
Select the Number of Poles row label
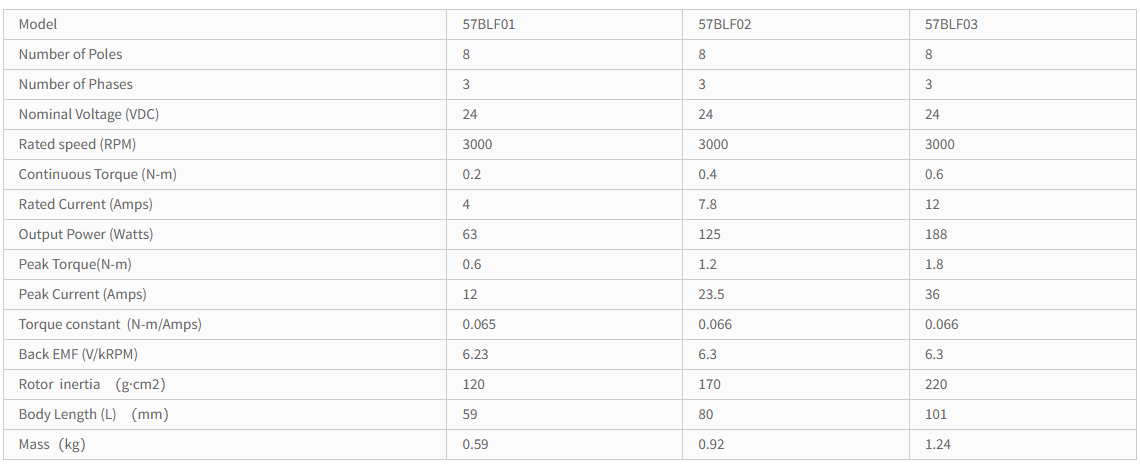[70, 54]
